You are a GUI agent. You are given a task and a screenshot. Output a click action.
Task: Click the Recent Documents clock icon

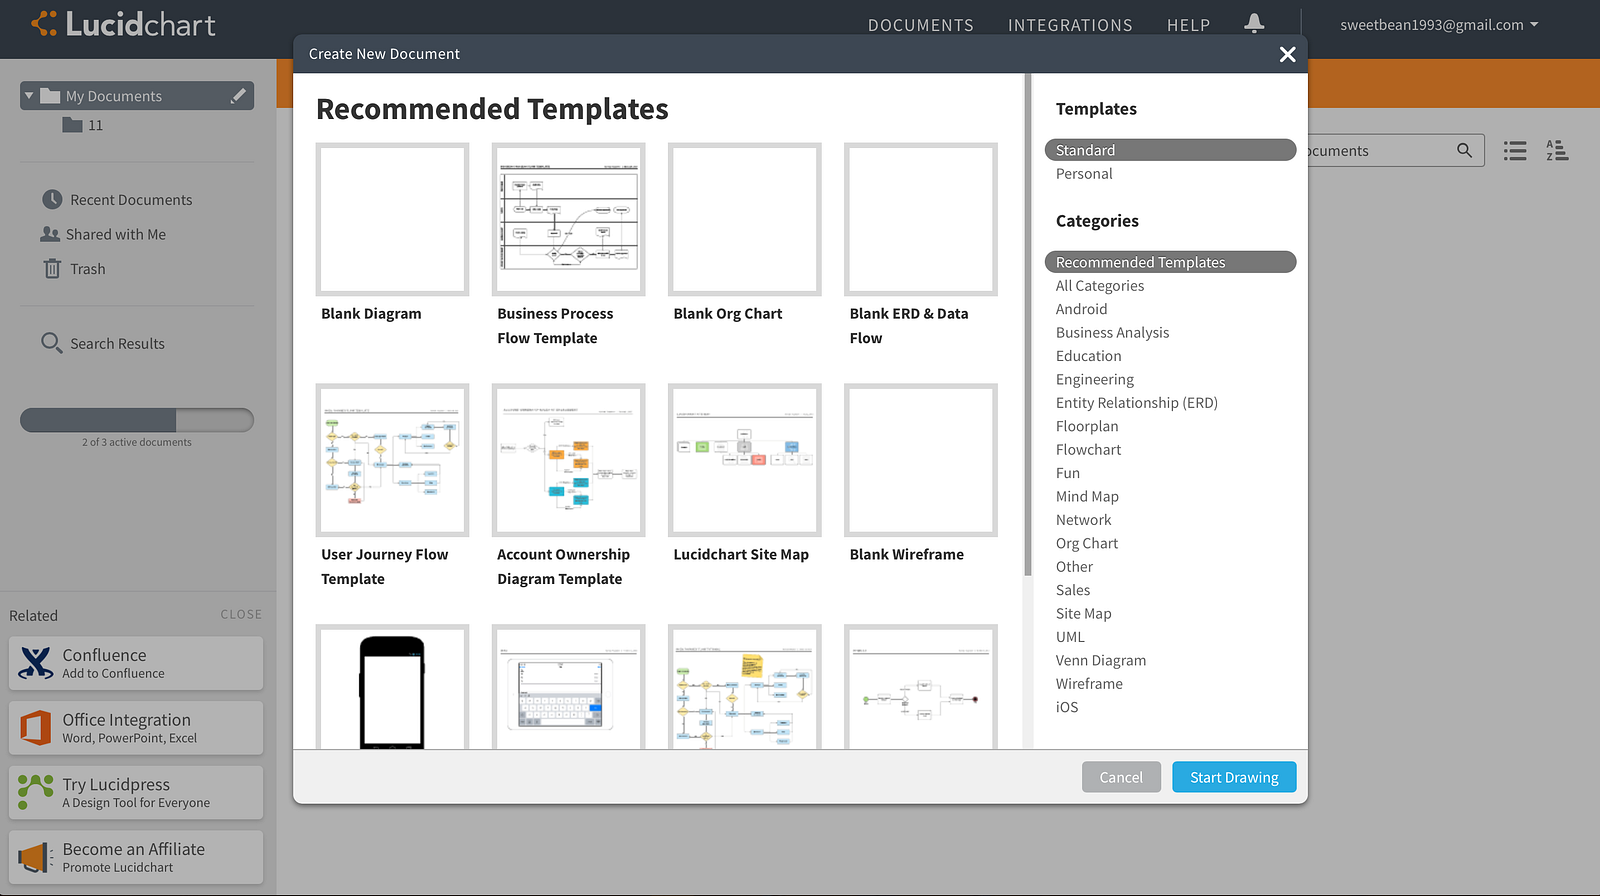(52, 199)
